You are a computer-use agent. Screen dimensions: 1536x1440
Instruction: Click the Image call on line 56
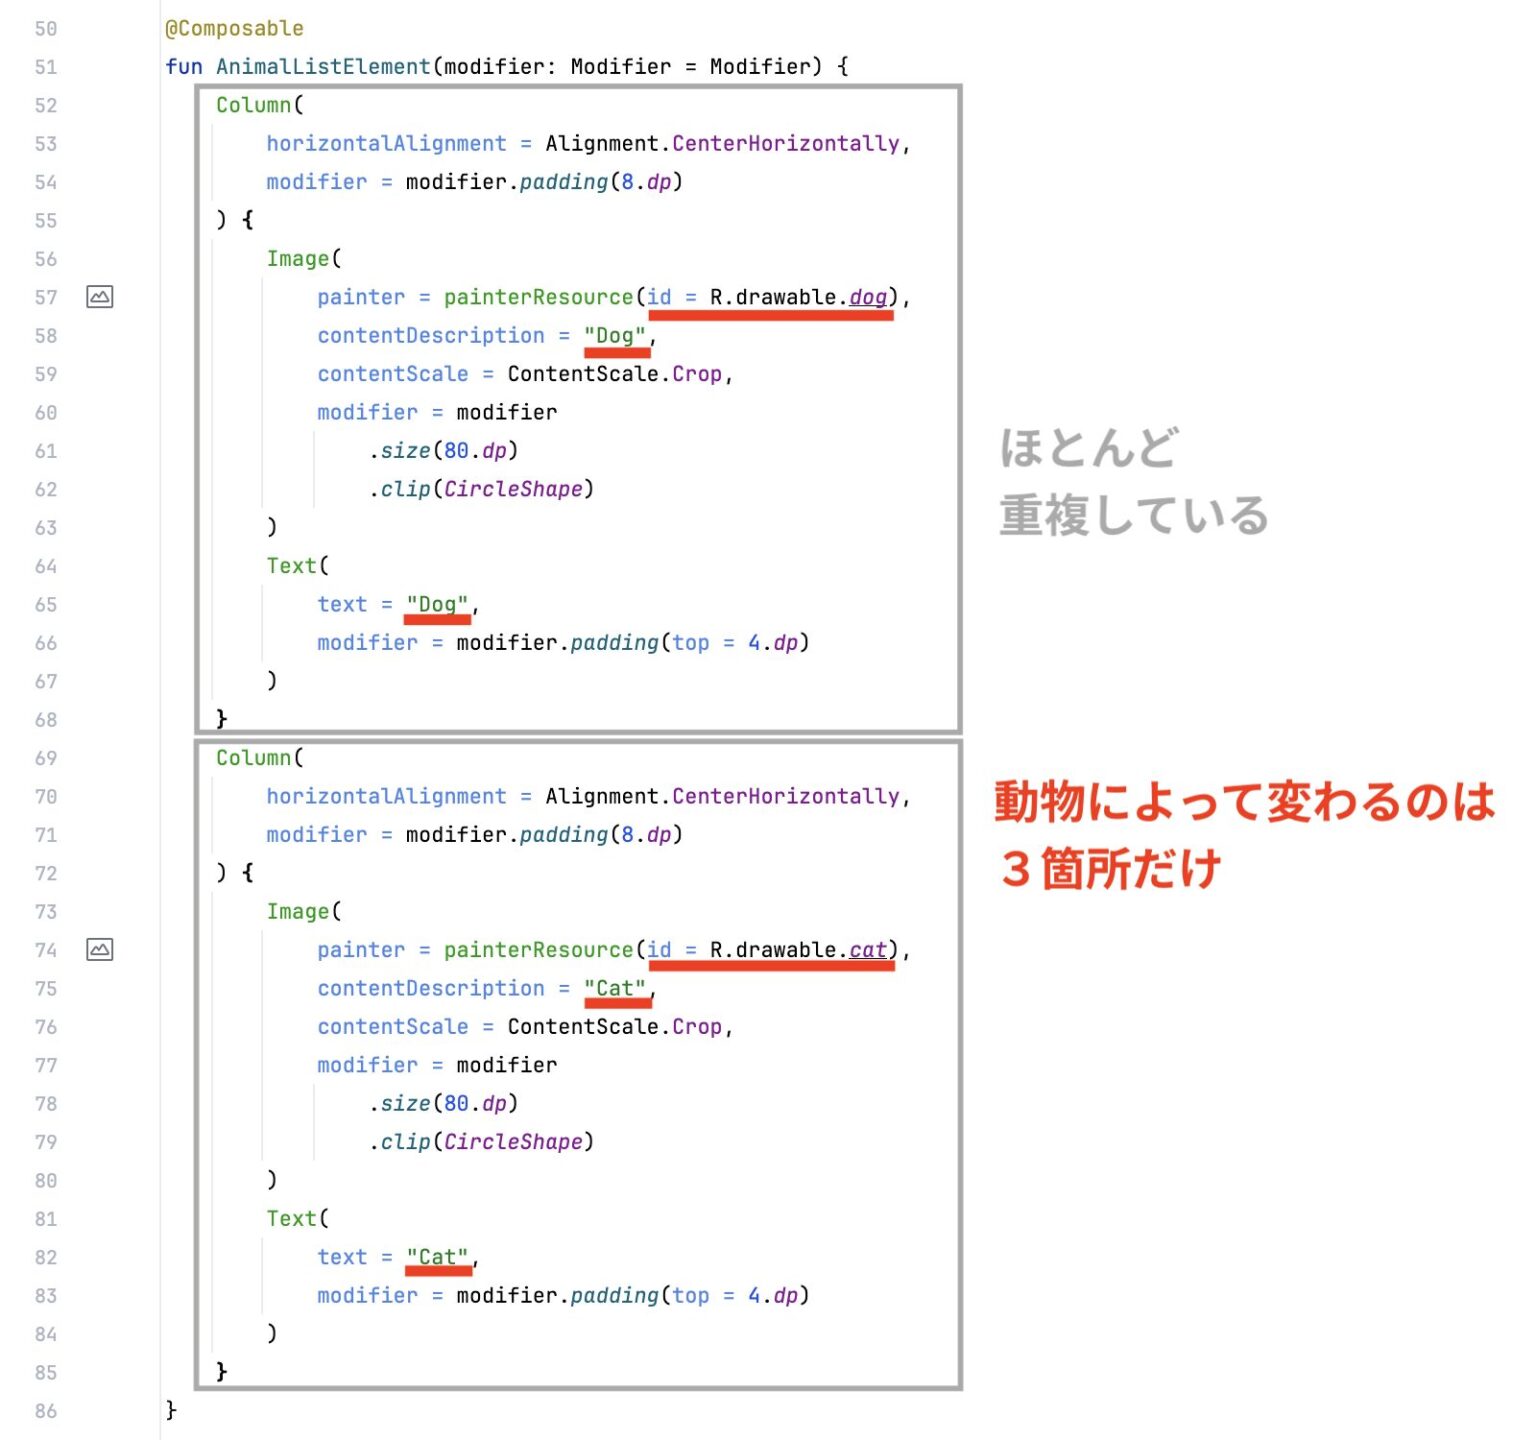tap(298, 259)
